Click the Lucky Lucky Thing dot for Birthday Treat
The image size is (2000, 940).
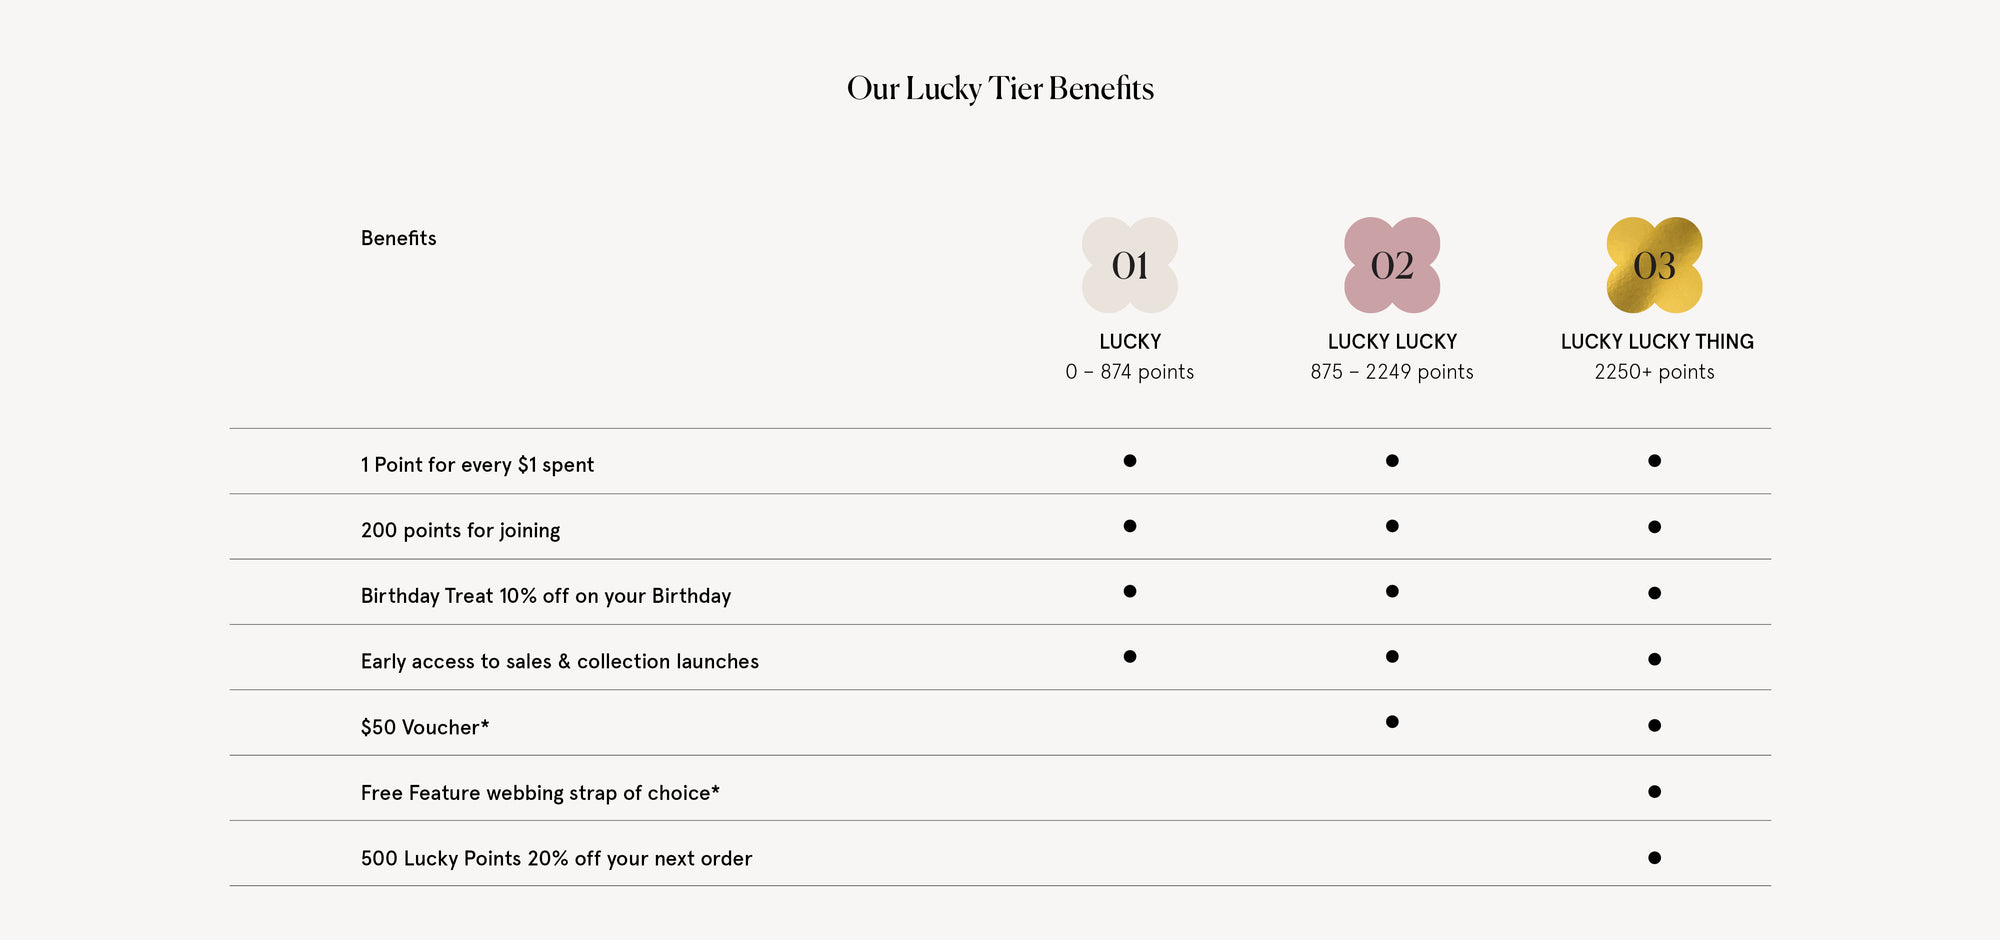1654,593
